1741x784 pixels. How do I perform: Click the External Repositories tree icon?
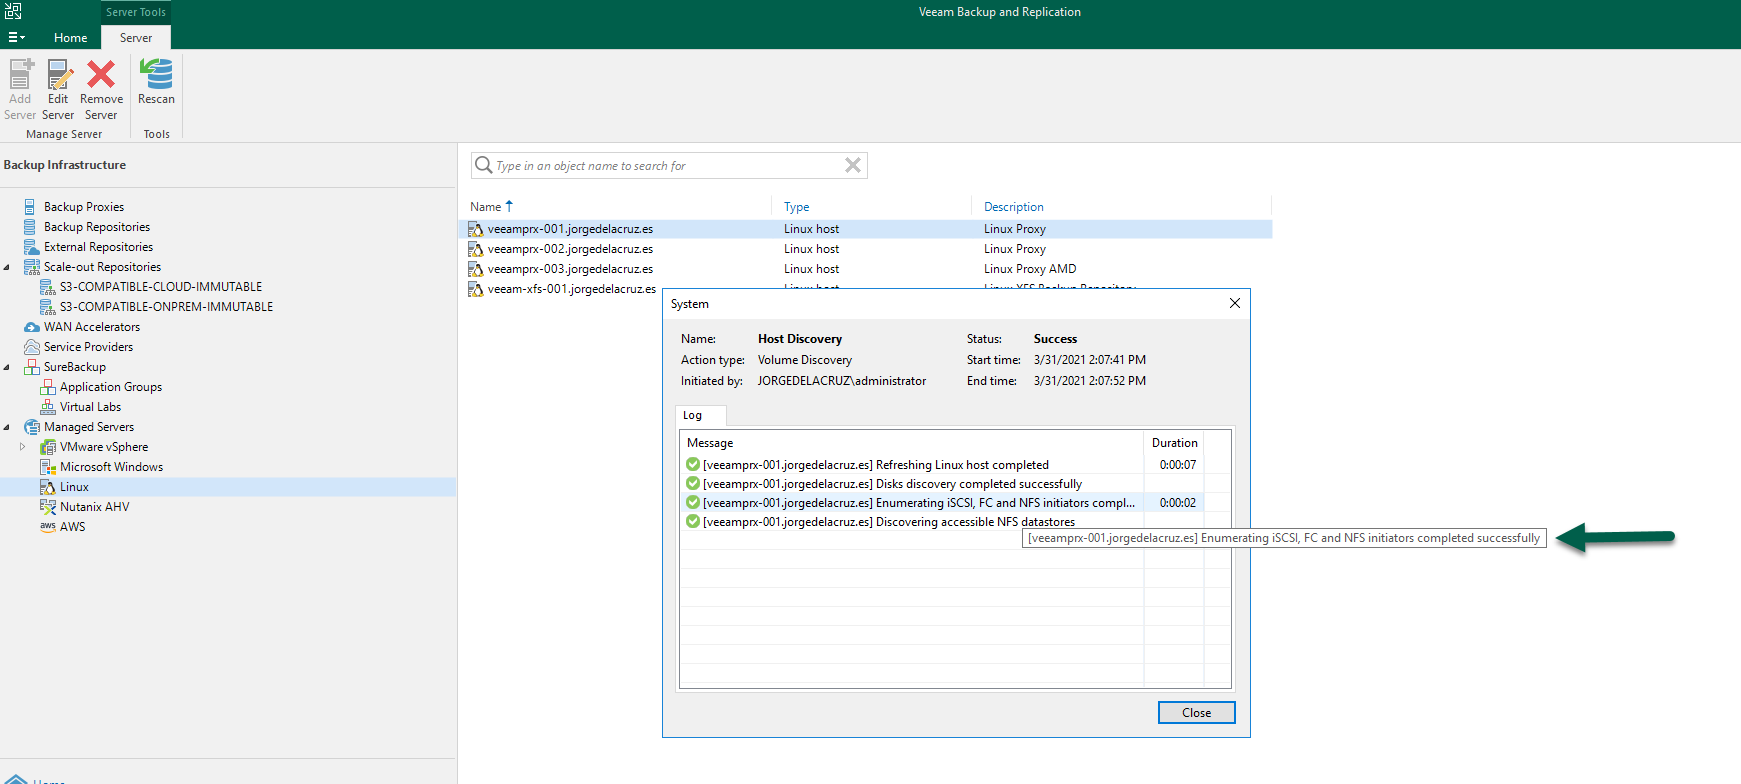[30, 247]
